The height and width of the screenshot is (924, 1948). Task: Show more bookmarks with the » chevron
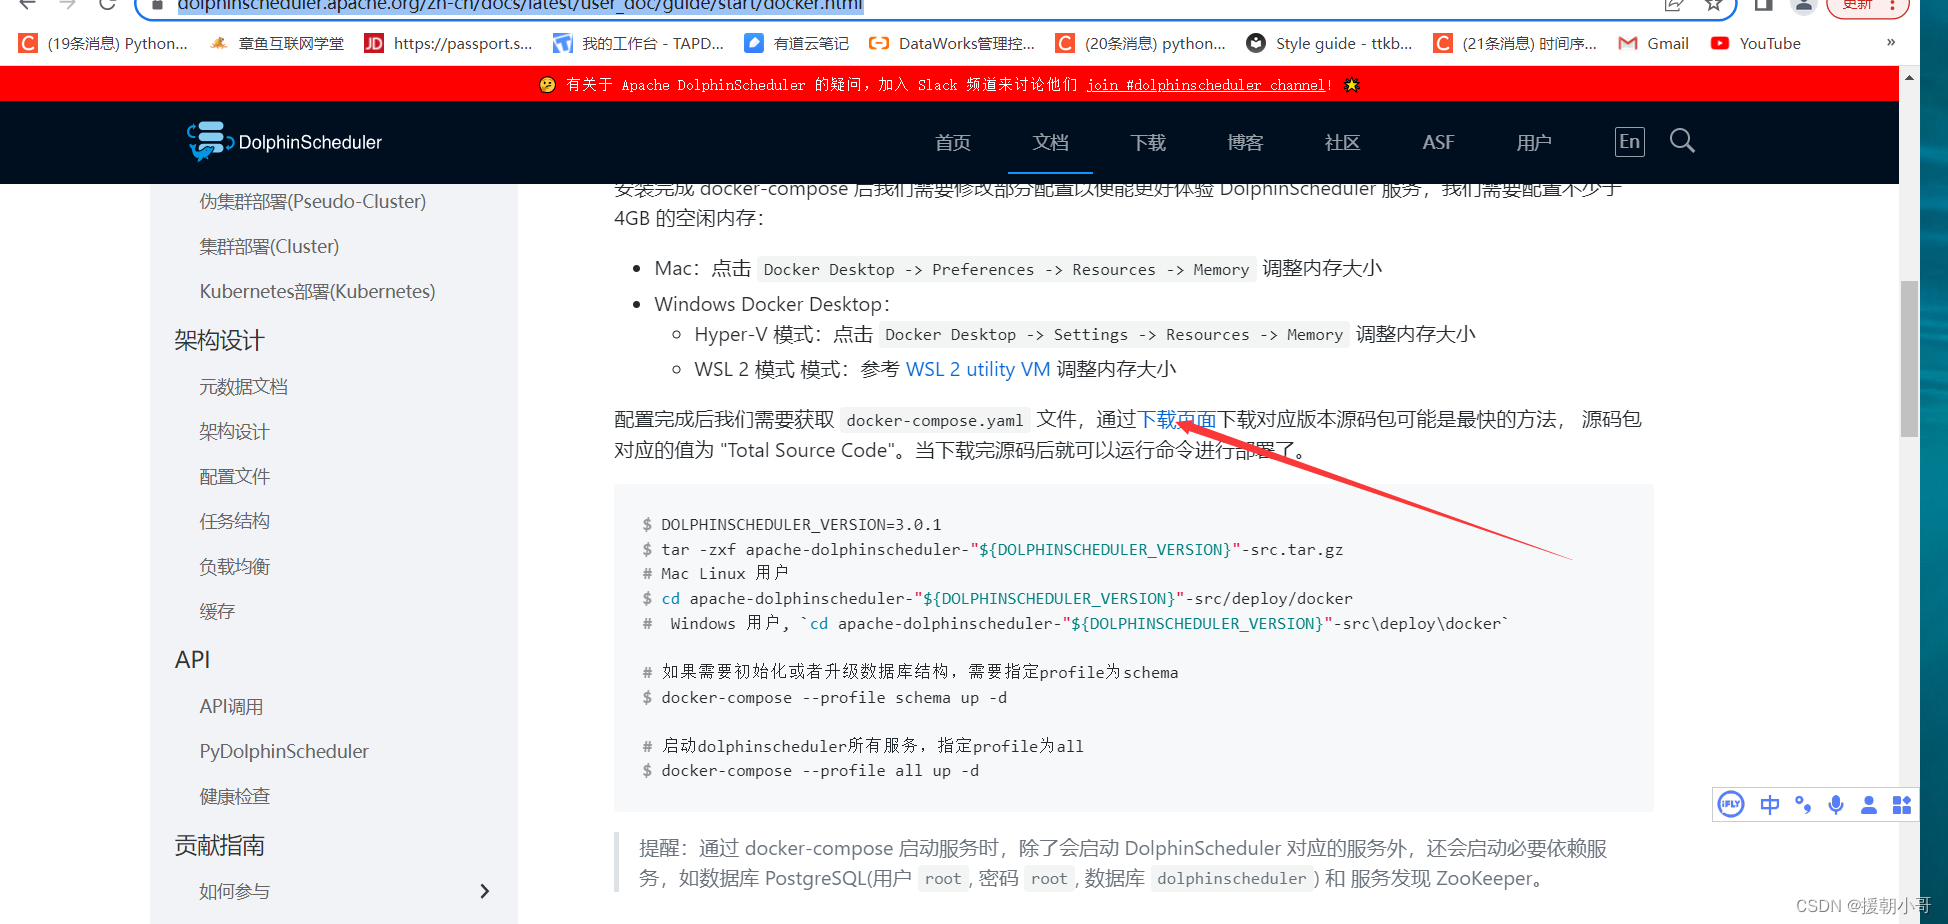click(x=1891, y=42)
